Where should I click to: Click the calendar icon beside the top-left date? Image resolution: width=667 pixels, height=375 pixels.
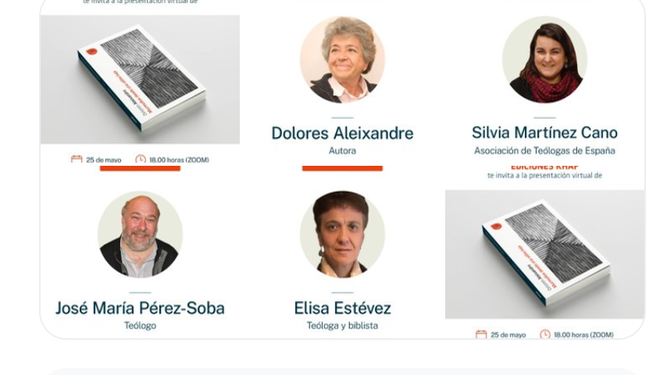77,159
